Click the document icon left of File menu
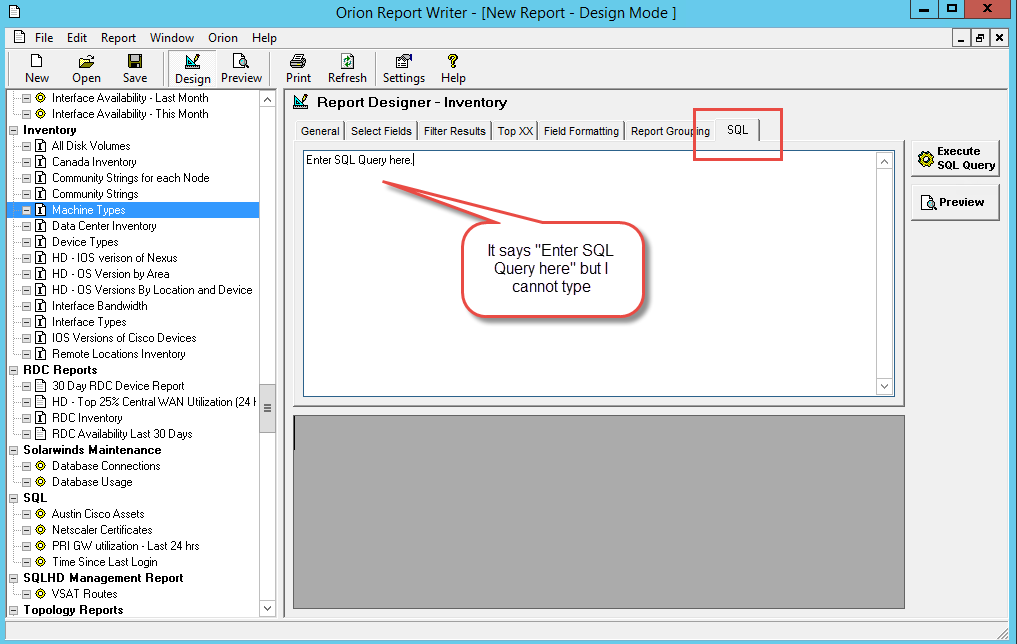Screen dimensions: 1017x644 tap(19, 37)
